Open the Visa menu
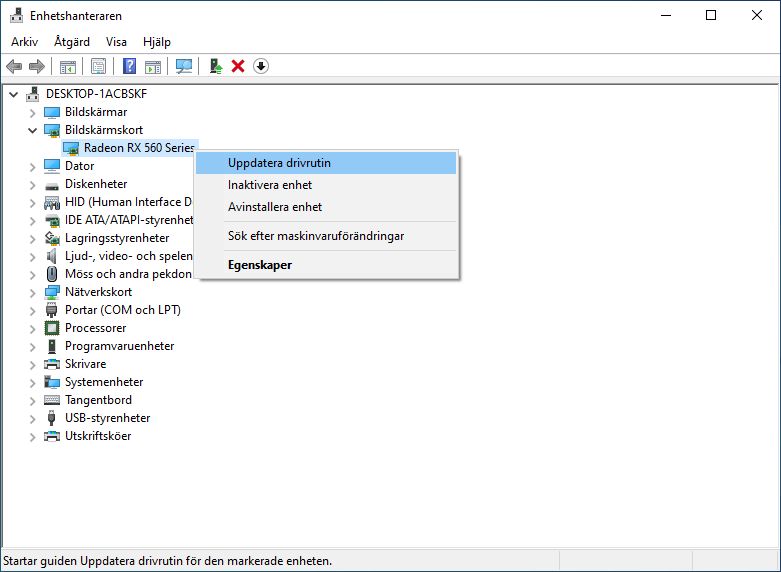781x572 pixels. [x=116, y=42]
